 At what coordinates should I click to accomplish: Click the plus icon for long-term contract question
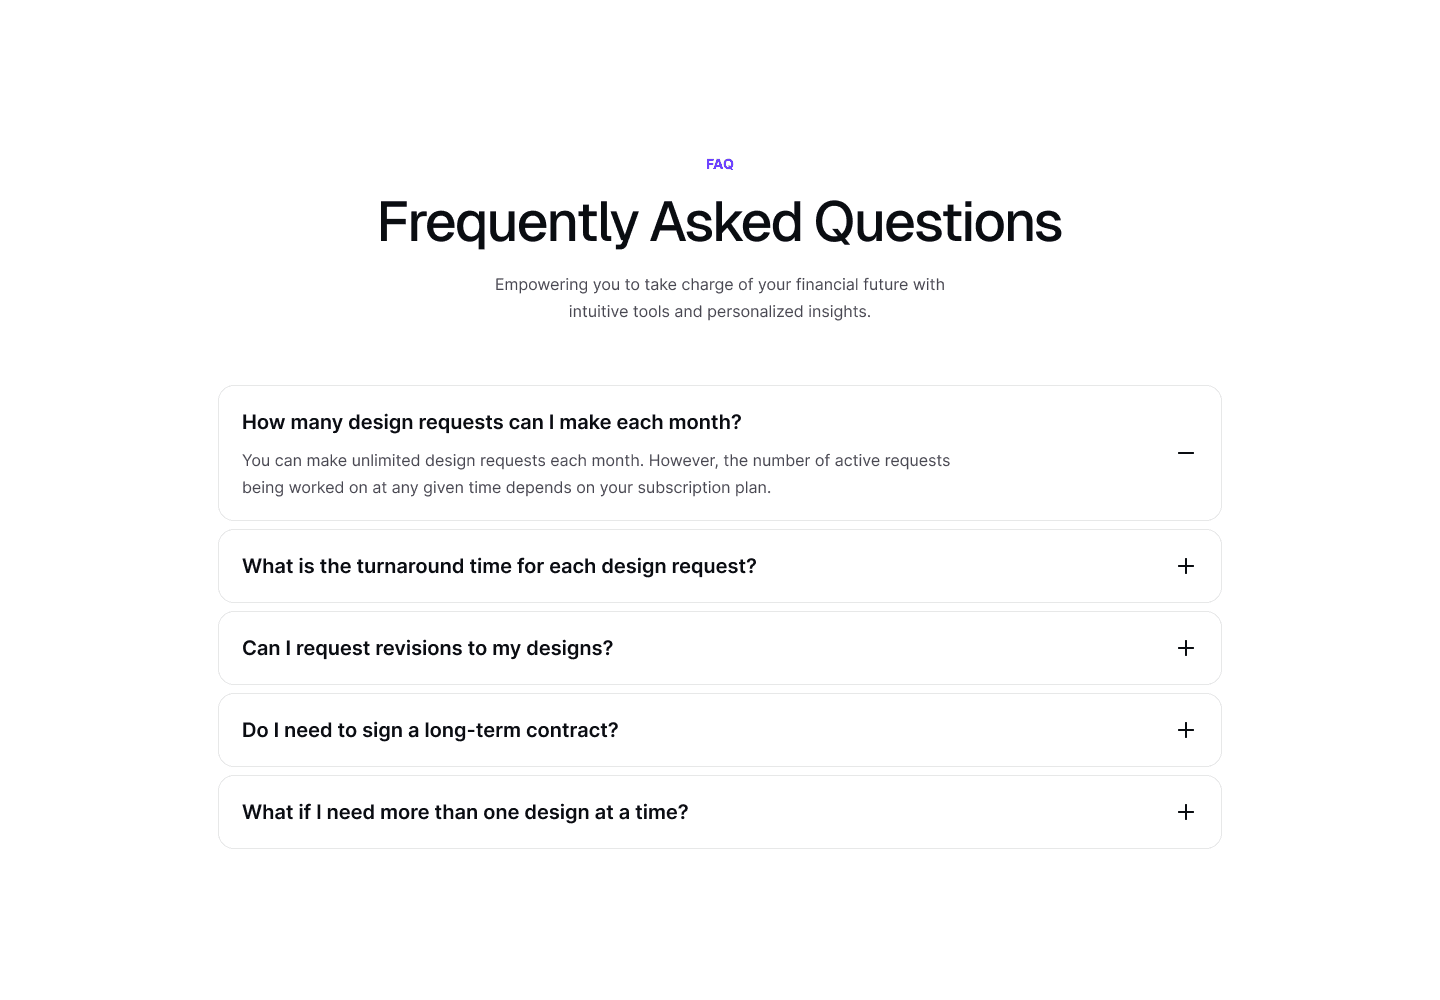[x=1186, y=730]
